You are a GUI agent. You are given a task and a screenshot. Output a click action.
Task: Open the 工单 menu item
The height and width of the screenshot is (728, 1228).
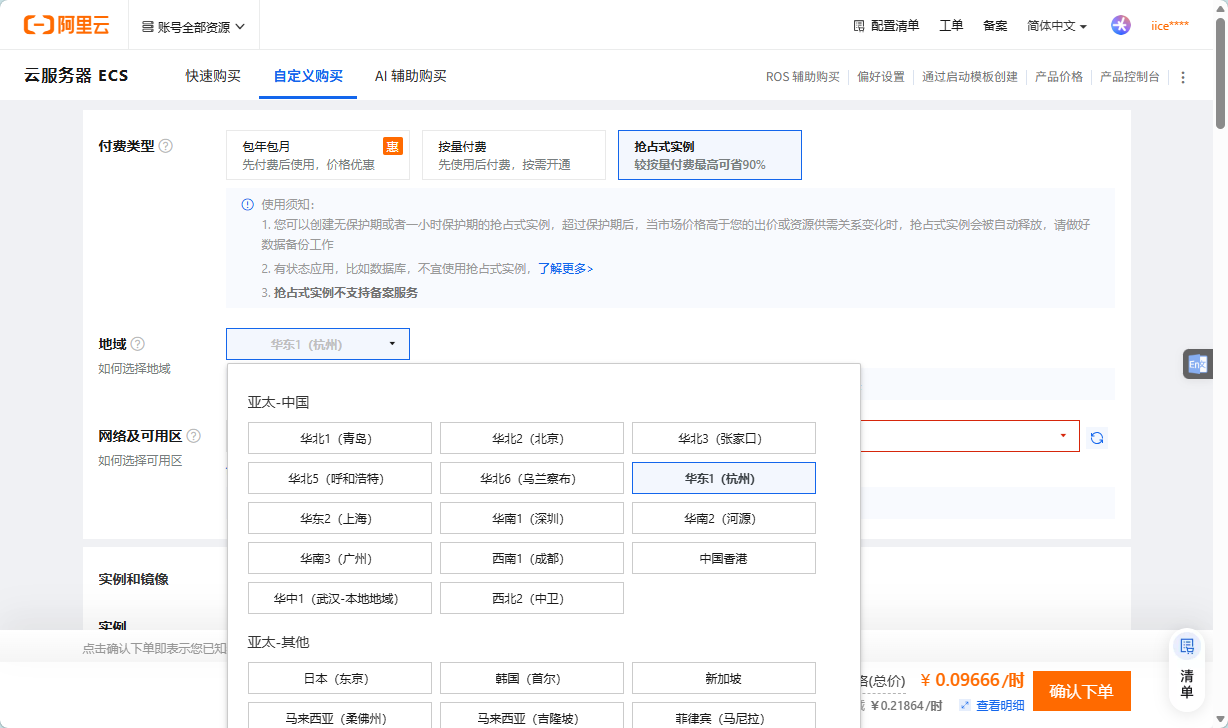click(951, 26)
